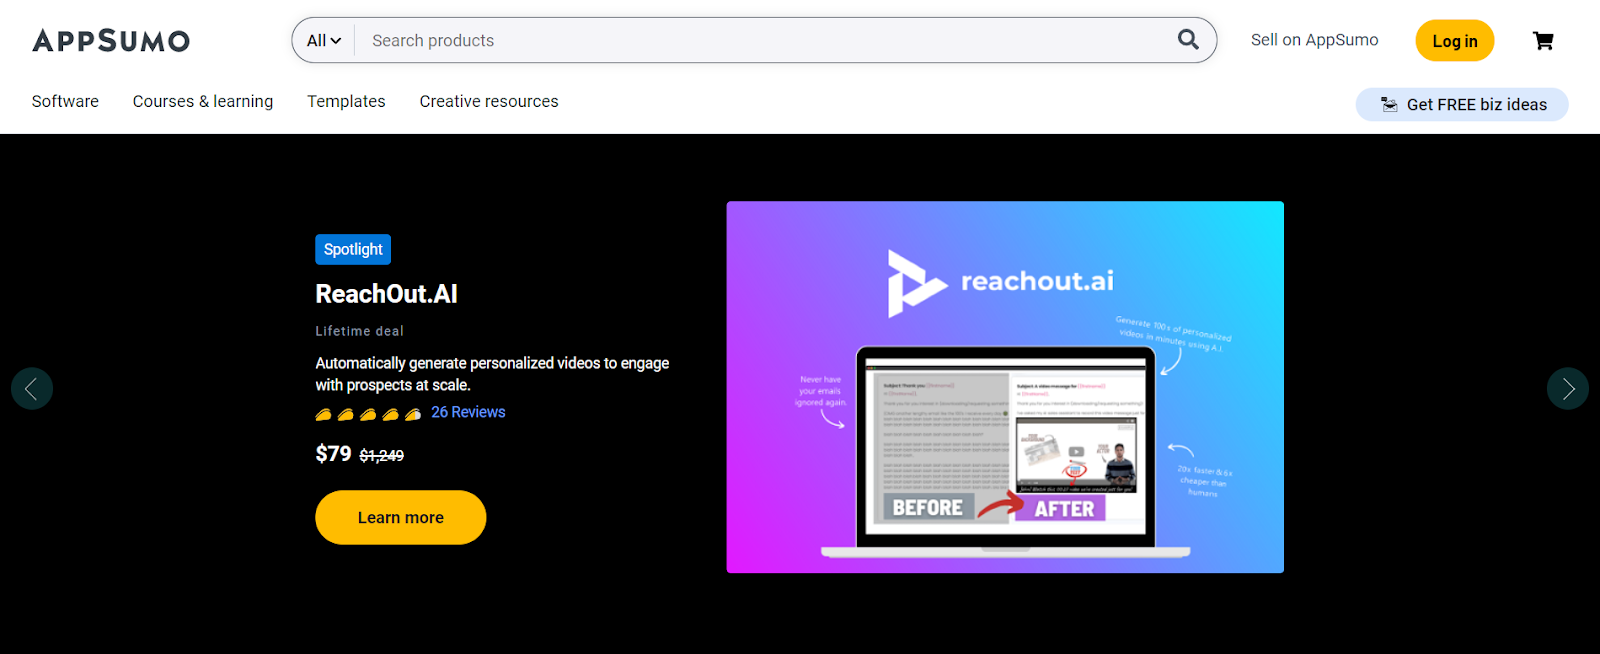This screenshot has height=654, width=1600.
Task: Open the 26 Reviews link
Action: tap(468, 412)
